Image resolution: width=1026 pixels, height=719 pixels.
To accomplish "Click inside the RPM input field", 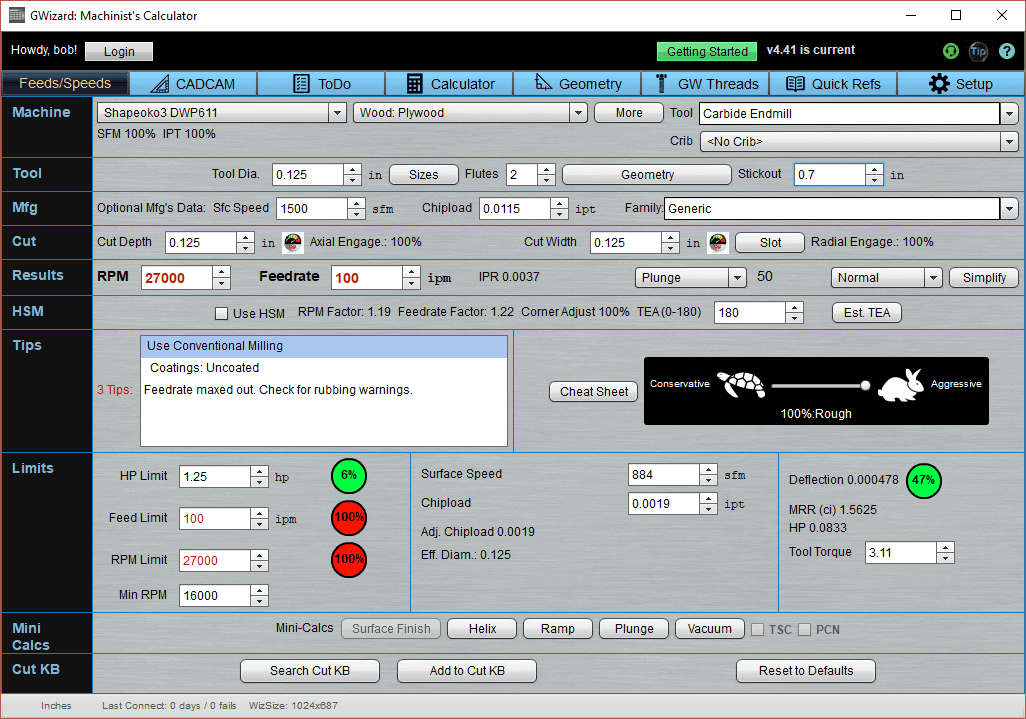I will (175, 277).
